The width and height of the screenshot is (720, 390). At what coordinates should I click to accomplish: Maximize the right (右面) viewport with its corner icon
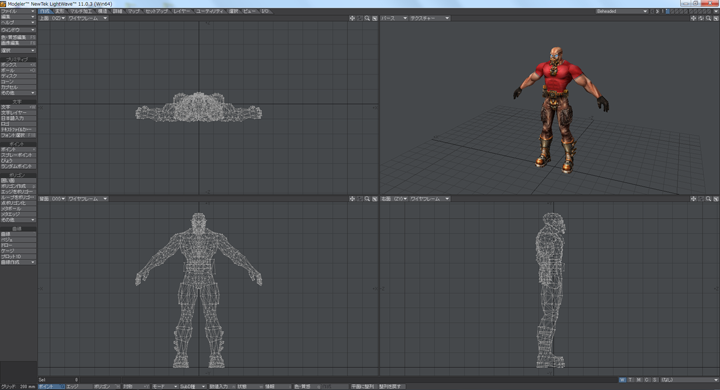click(716, 199)
